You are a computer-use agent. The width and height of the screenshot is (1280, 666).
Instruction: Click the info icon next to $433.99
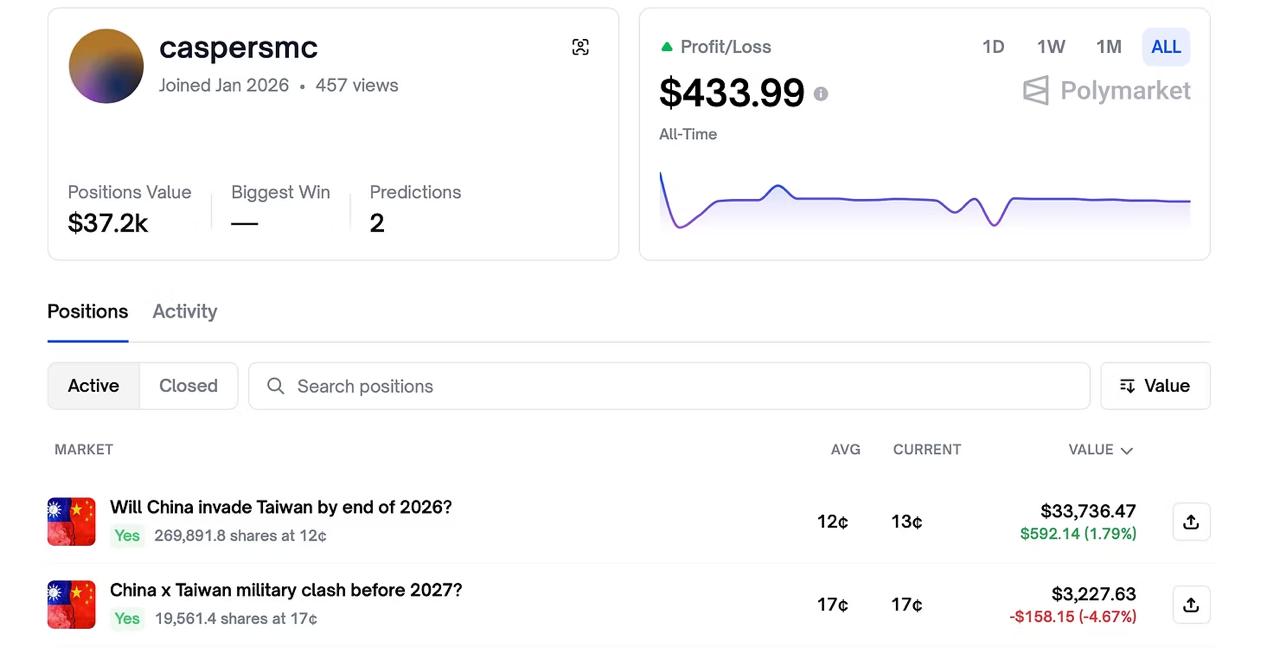tap(820, 94)
